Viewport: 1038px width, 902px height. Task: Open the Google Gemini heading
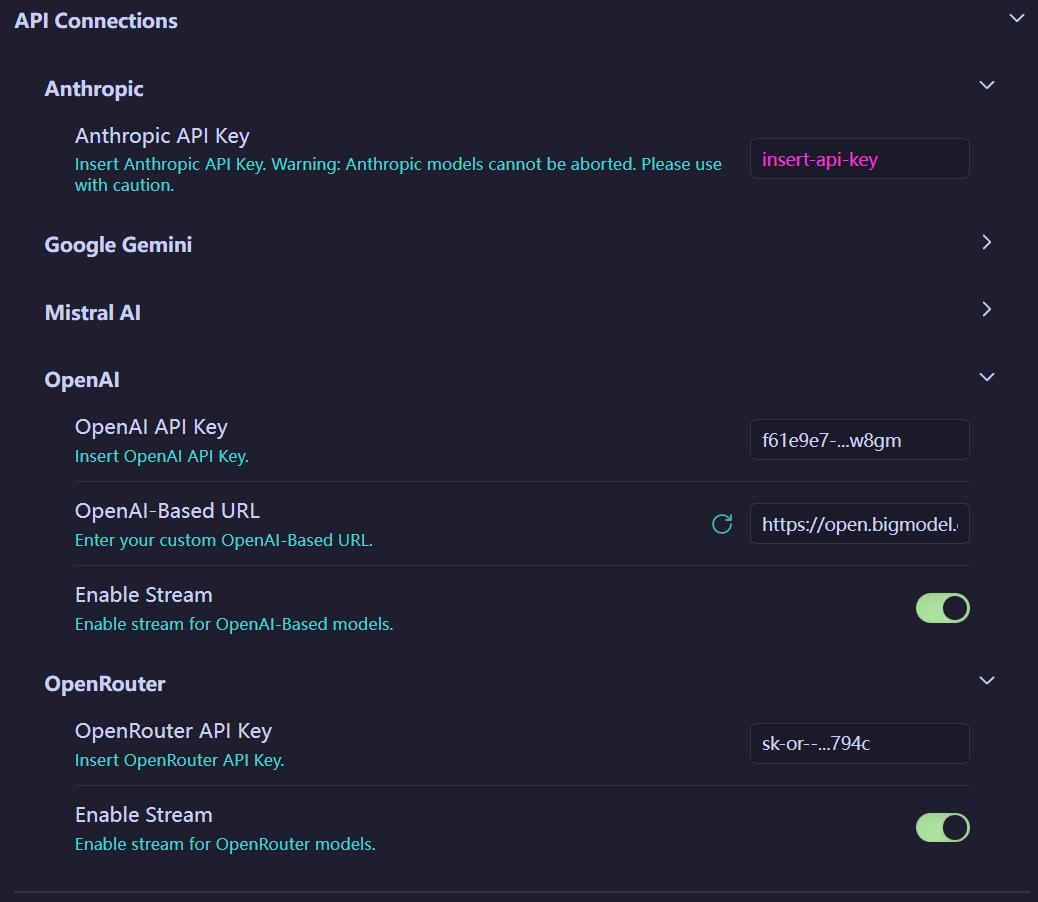(x=118, y=245)
